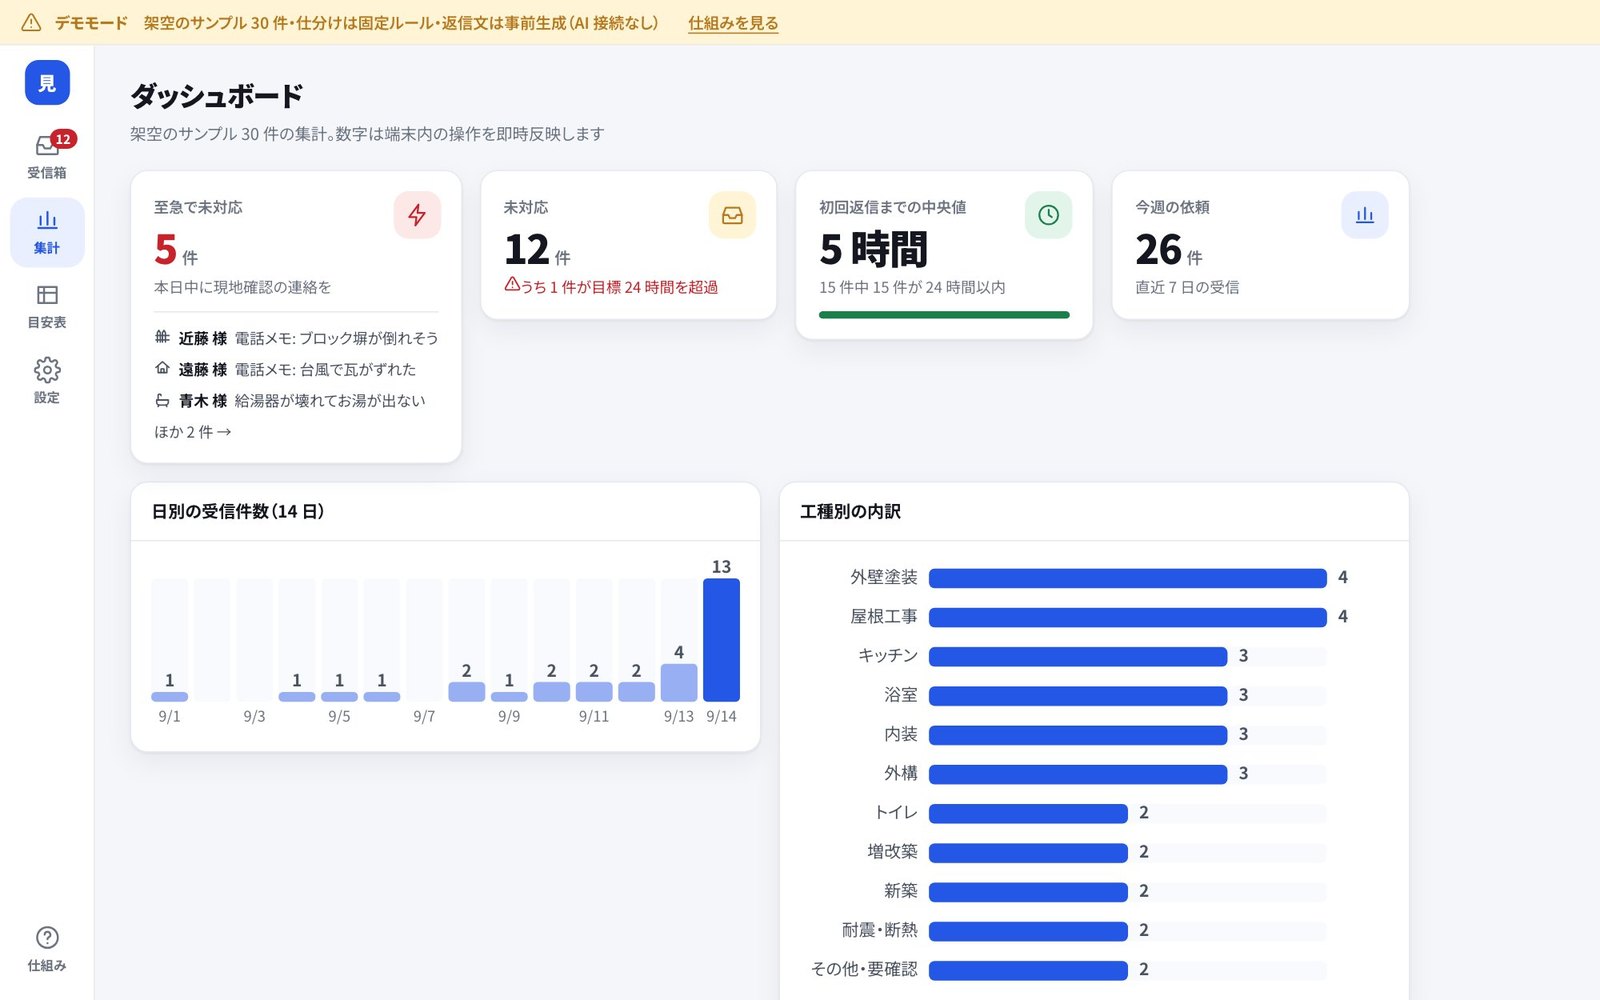
Task: Click the 9/14 bar showing 13
Action: coord(721,640)
